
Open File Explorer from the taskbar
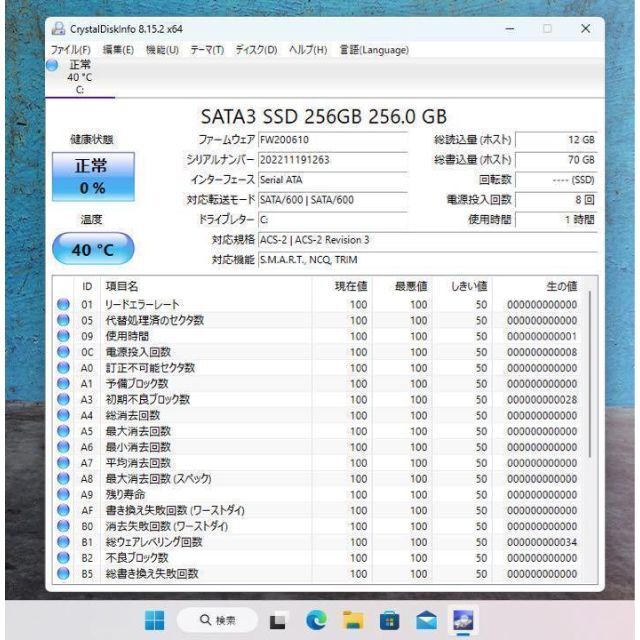353,620
